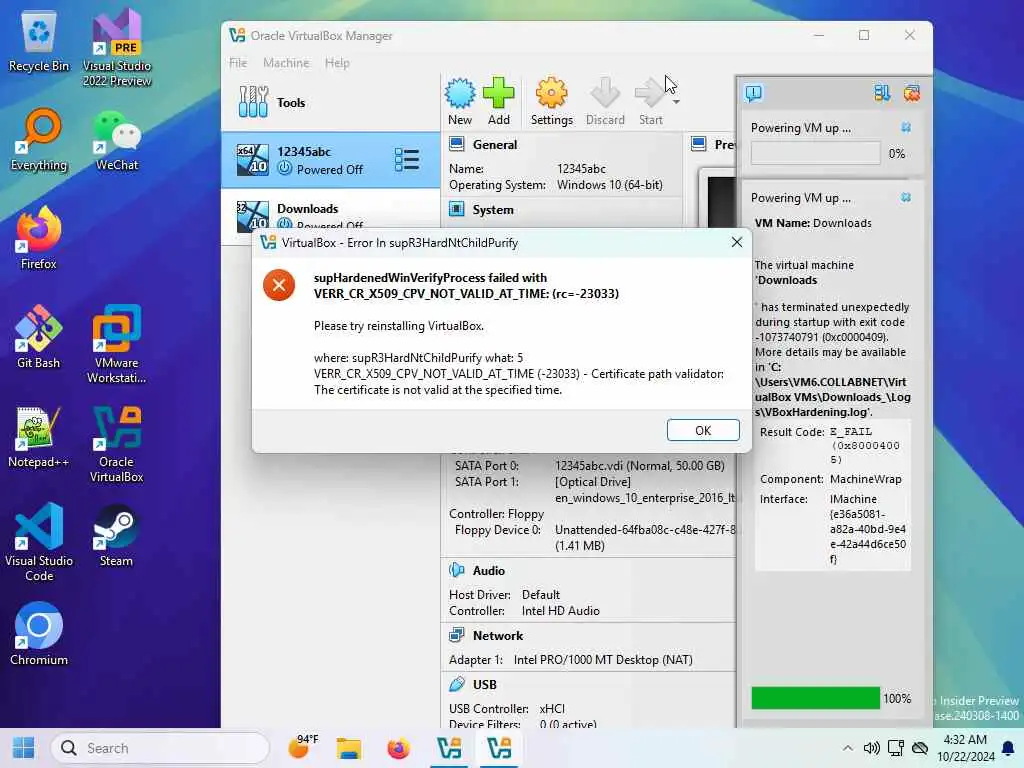Image resolution: width=1024 pixels, height=768 pixels.
Task: Show hidden tray icons chevron
Action: point(847,748)
